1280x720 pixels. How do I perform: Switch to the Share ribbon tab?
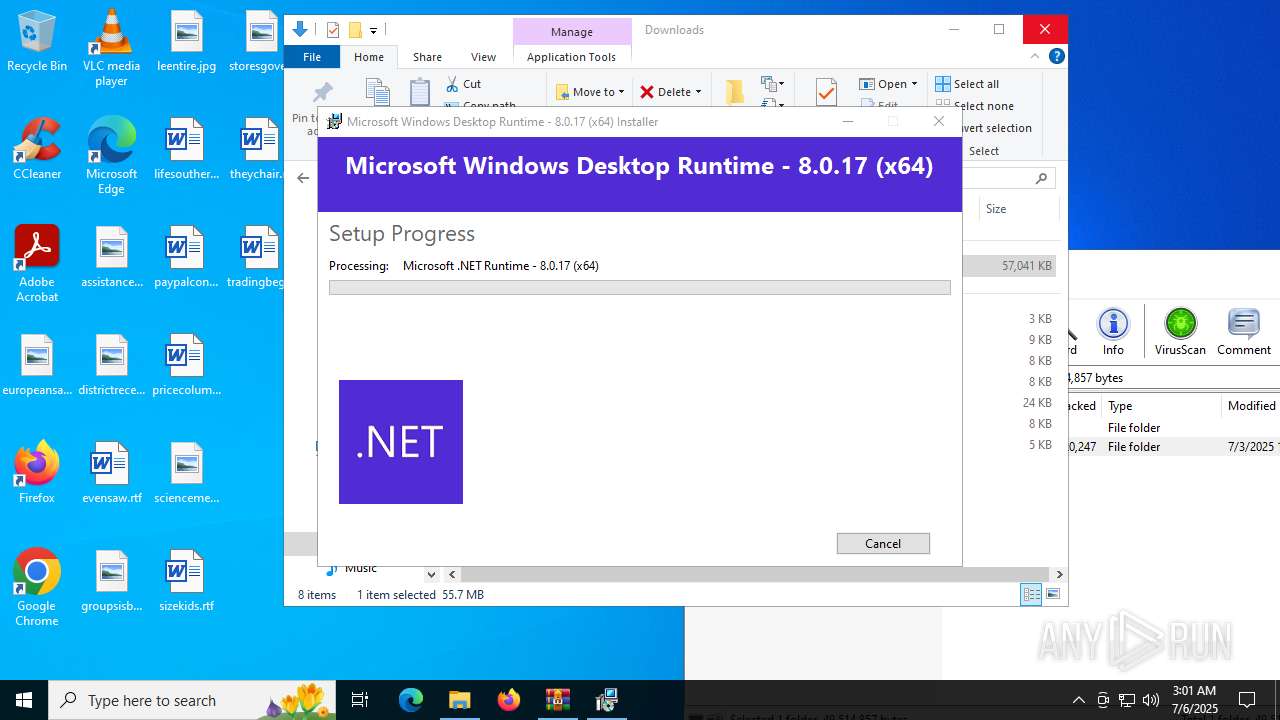427,57
